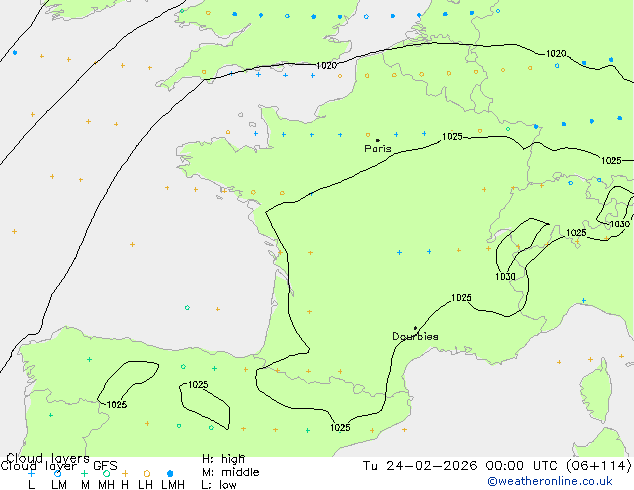Image resolution: width=634 pixels, height=490 pixels.
Task: Click the Paris city marker dot
Action: click(x=378, y=140)
